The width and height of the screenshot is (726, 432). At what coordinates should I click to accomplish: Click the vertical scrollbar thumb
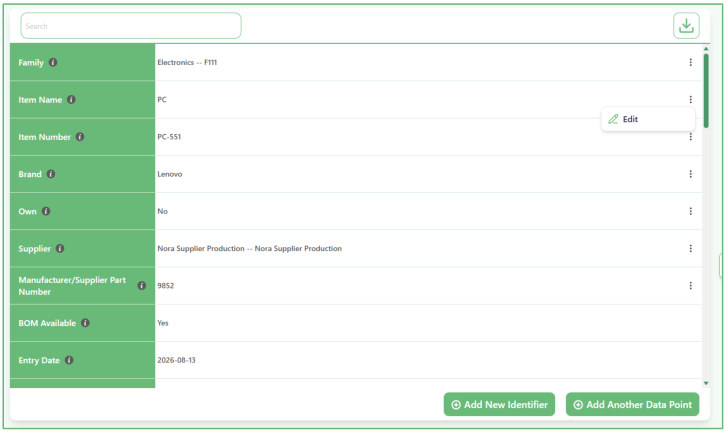pos(706,91)
